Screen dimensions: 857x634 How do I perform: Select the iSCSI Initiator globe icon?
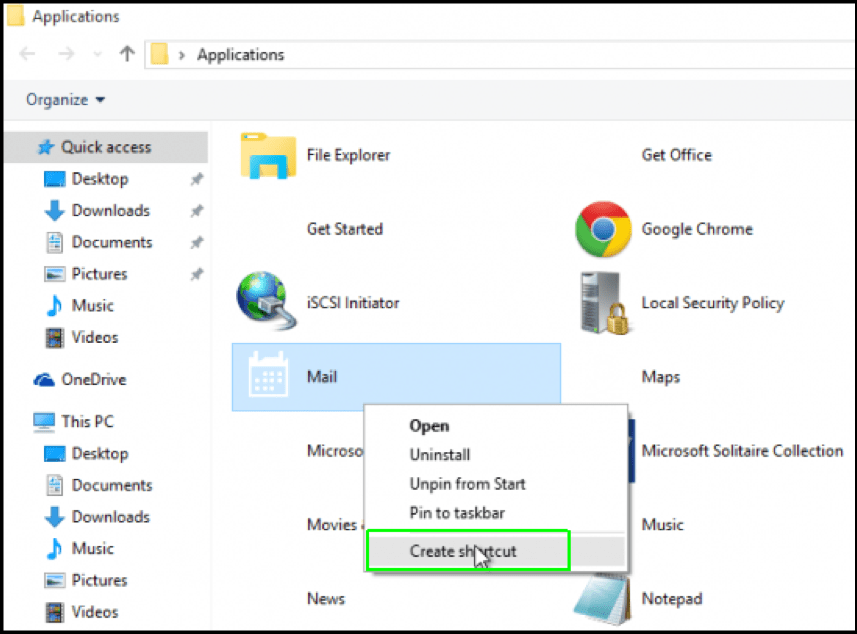266,302
